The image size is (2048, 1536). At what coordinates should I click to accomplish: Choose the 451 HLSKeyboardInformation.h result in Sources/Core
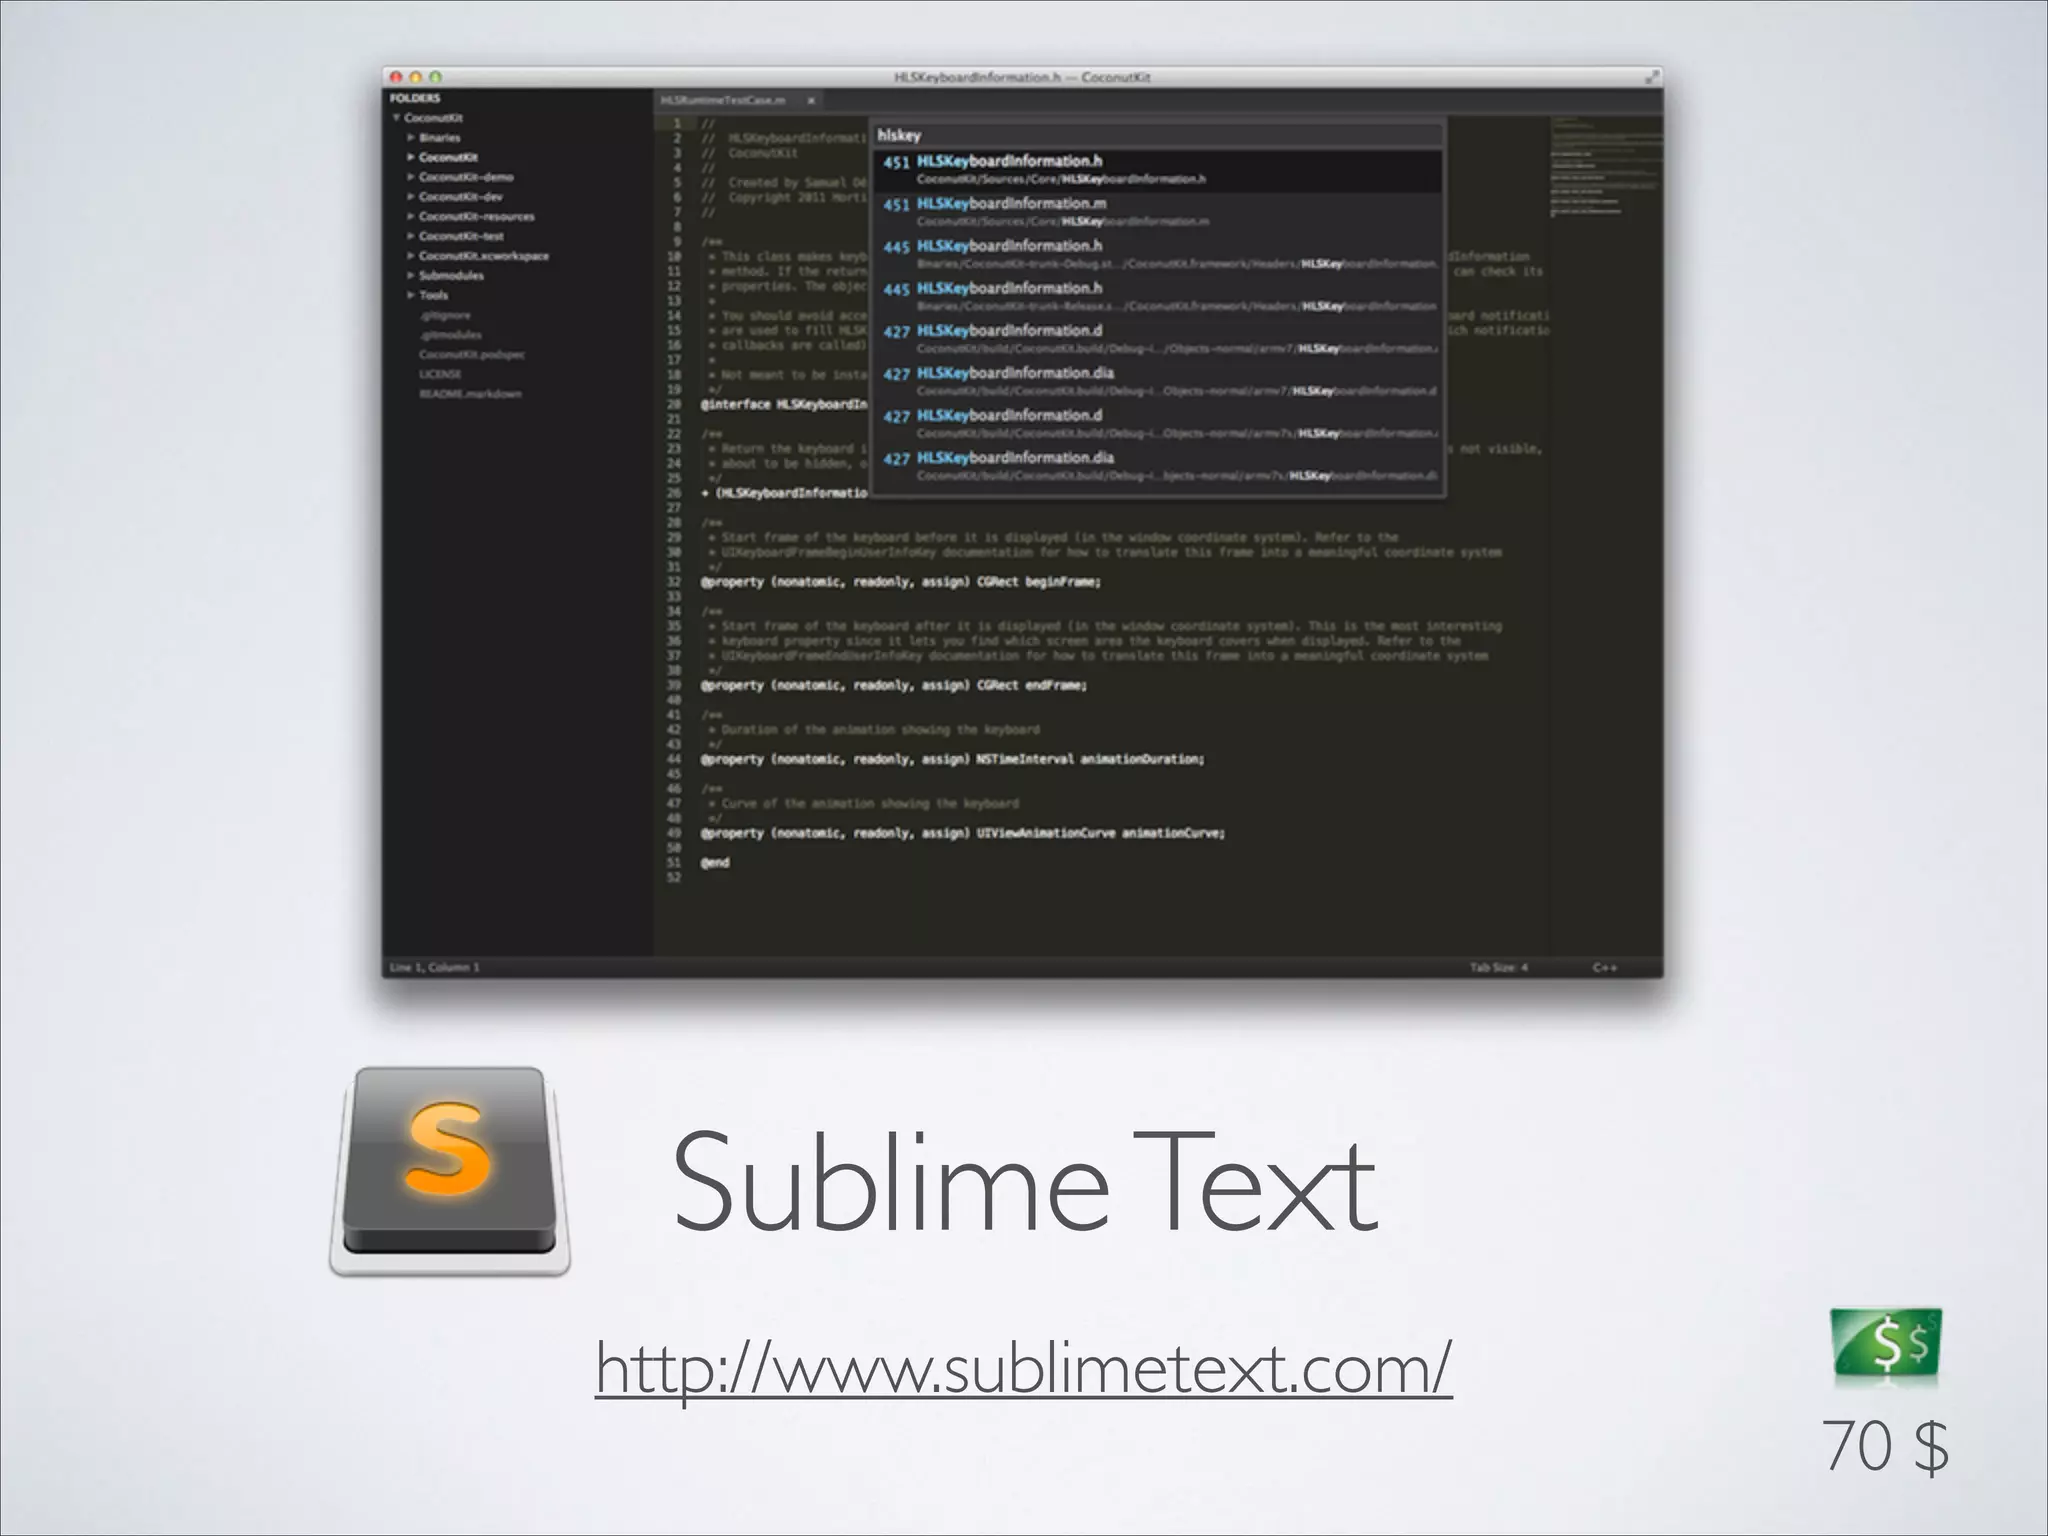1158,170
